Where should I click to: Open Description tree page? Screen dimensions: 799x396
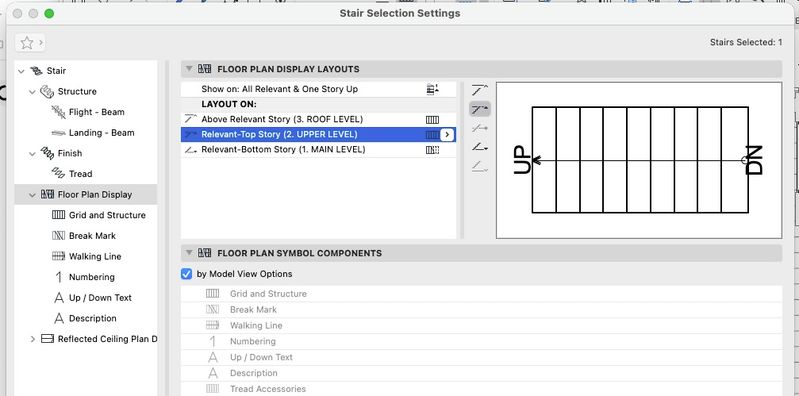click(x=93, y=319)
